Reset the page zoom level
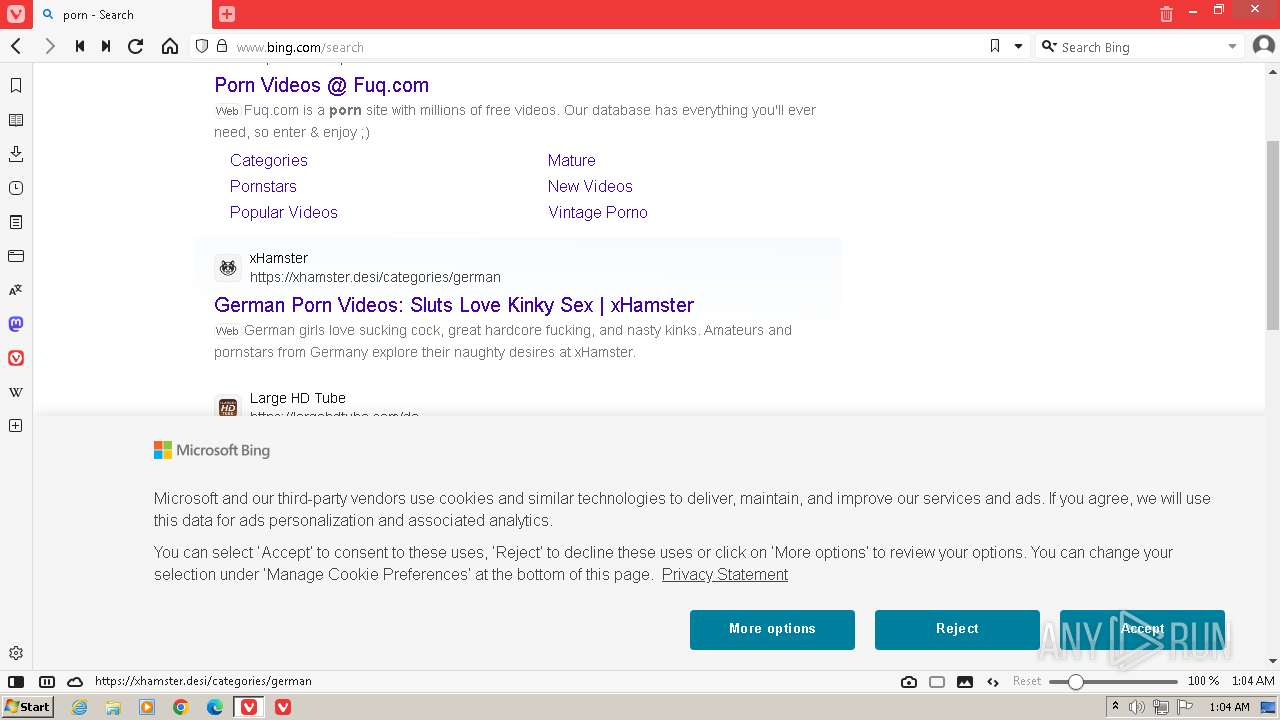The width and height of the screenshot is (1280, 720). pyautogui.click(x=1027, y=681)
